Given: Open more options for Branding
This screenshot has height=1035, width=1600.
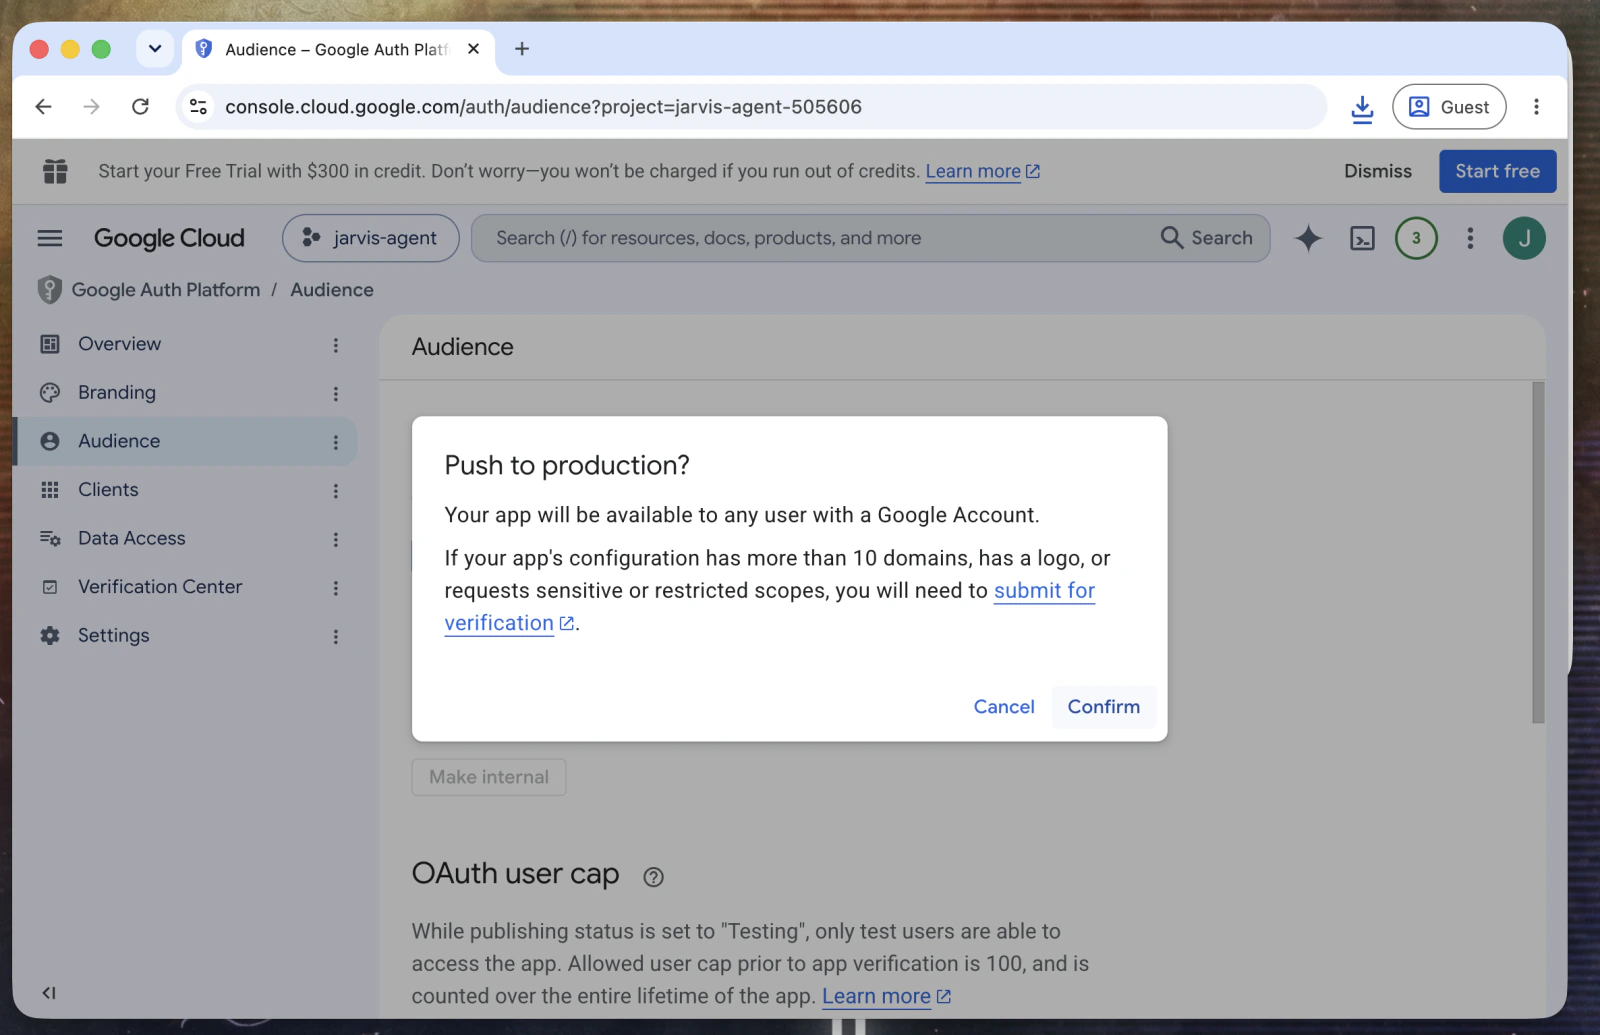Looking at the screenshot, I should click(336, 394).
